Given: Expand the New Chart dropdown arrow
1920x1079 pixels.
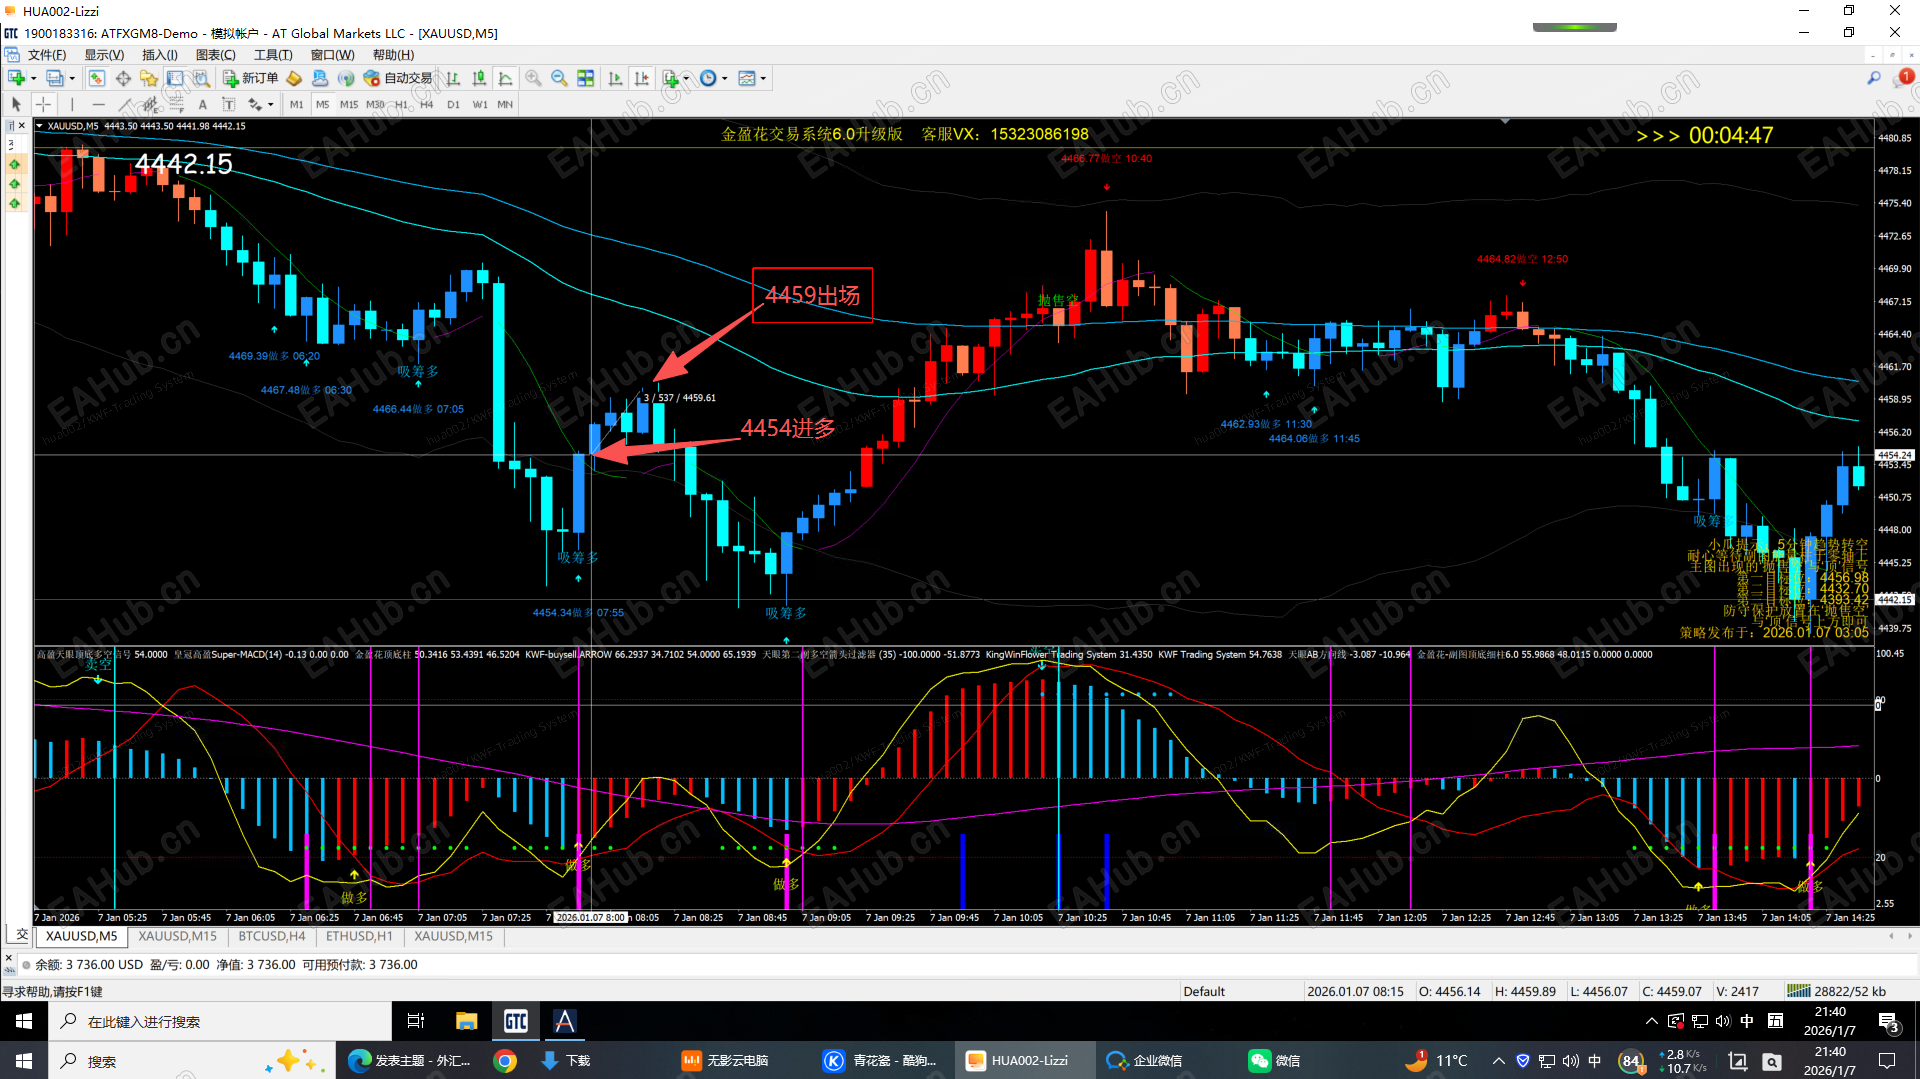Looking at the screenshot, I should point(33,78).
